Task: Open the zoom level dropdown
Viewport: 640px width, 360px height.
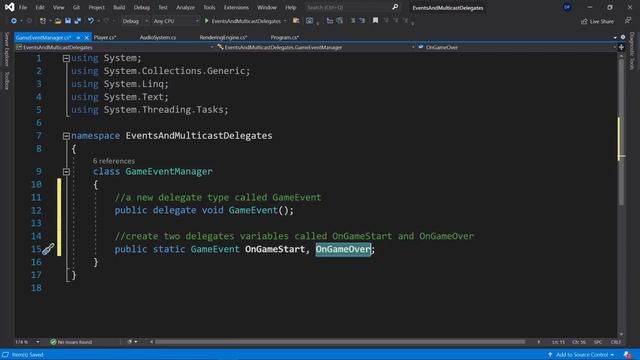Action: [38, 342]
